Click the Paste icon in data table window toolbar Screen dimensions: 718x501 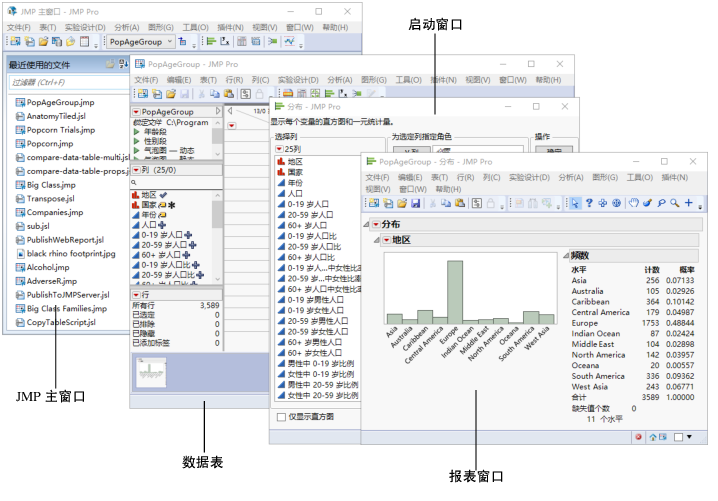click(229, 93)
